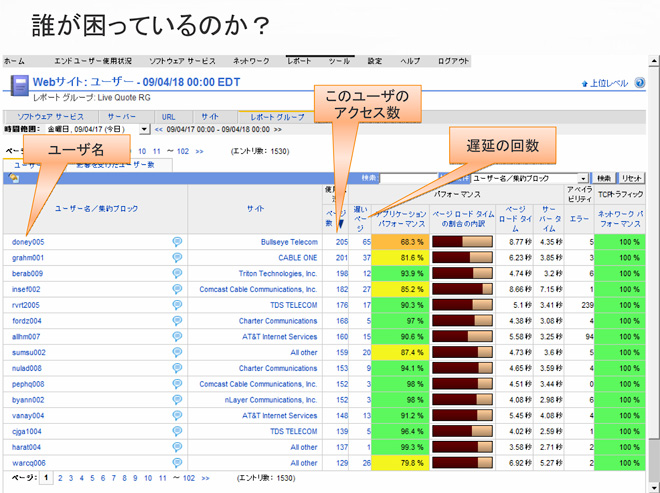Open user warcq006 link

coord(29,463)
